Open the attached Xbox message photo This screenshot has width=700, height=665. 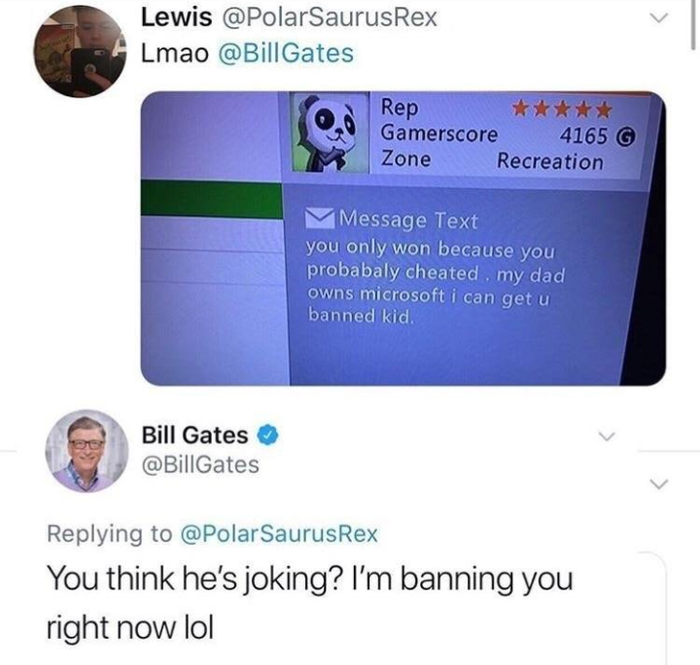pos(403,238)
